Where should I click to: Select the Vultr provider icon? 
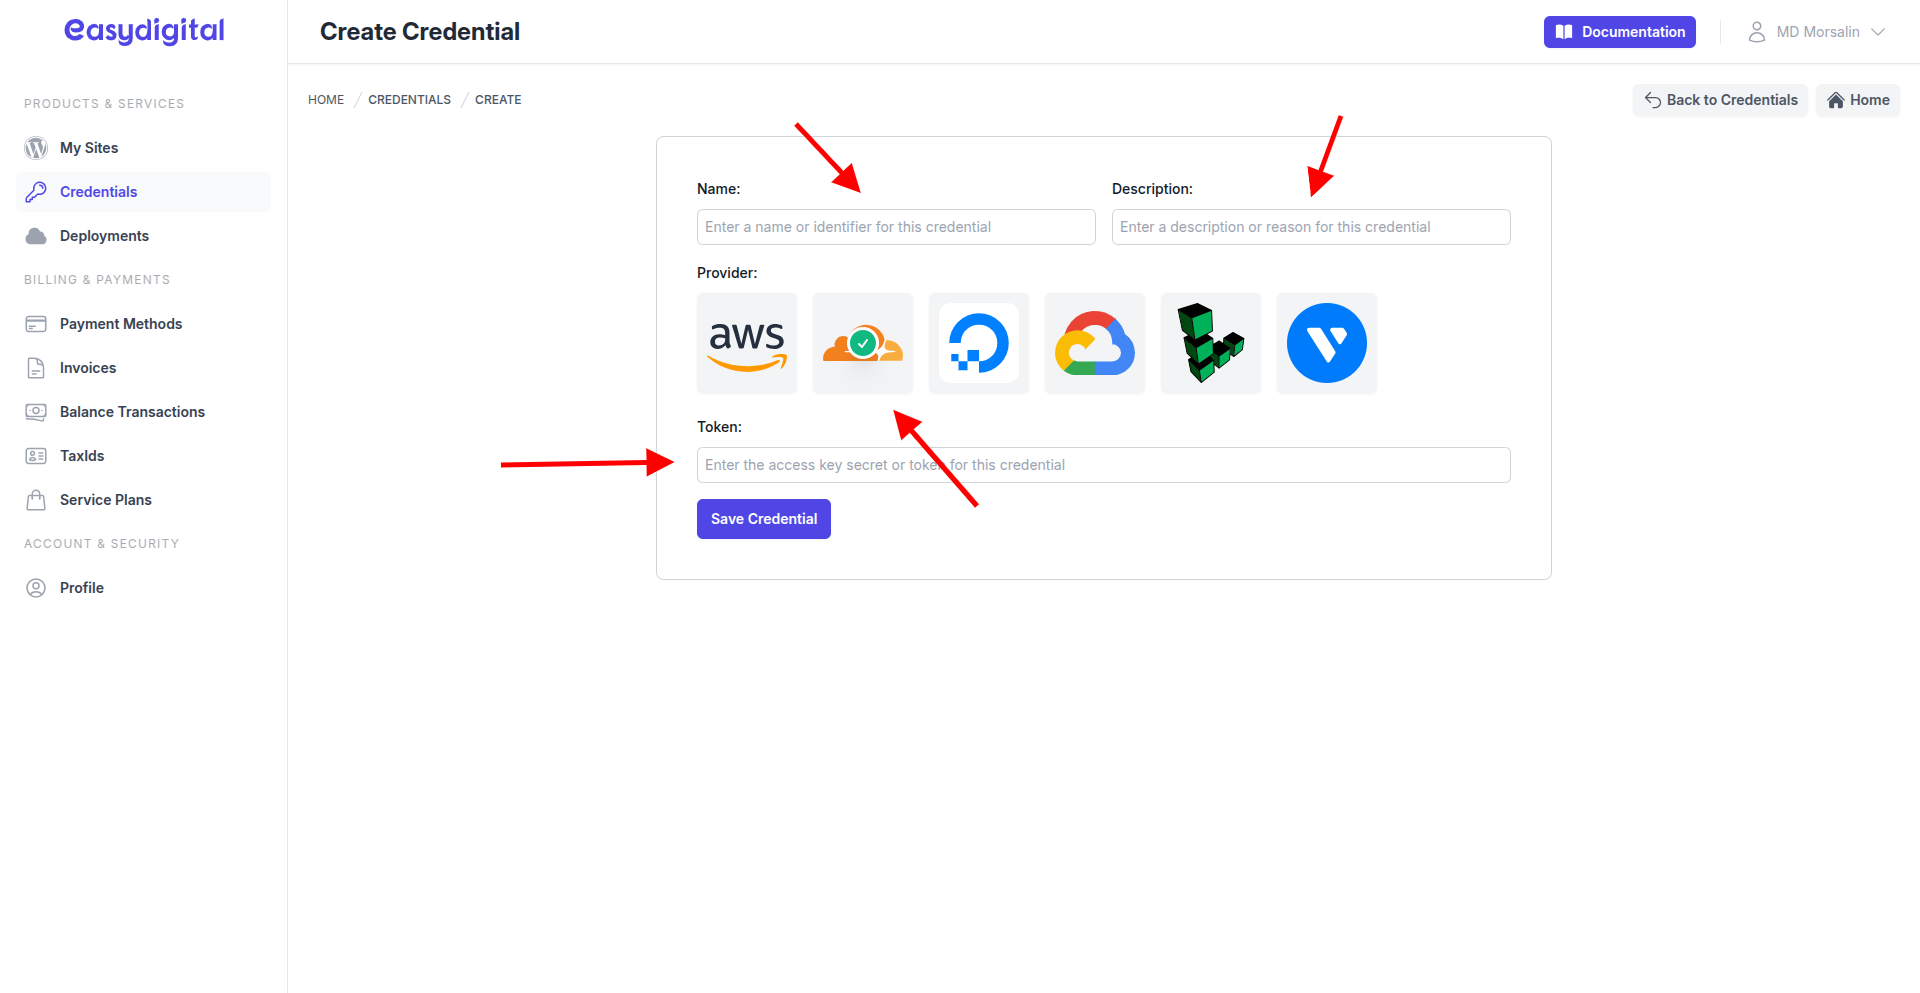pos(1326,343)
